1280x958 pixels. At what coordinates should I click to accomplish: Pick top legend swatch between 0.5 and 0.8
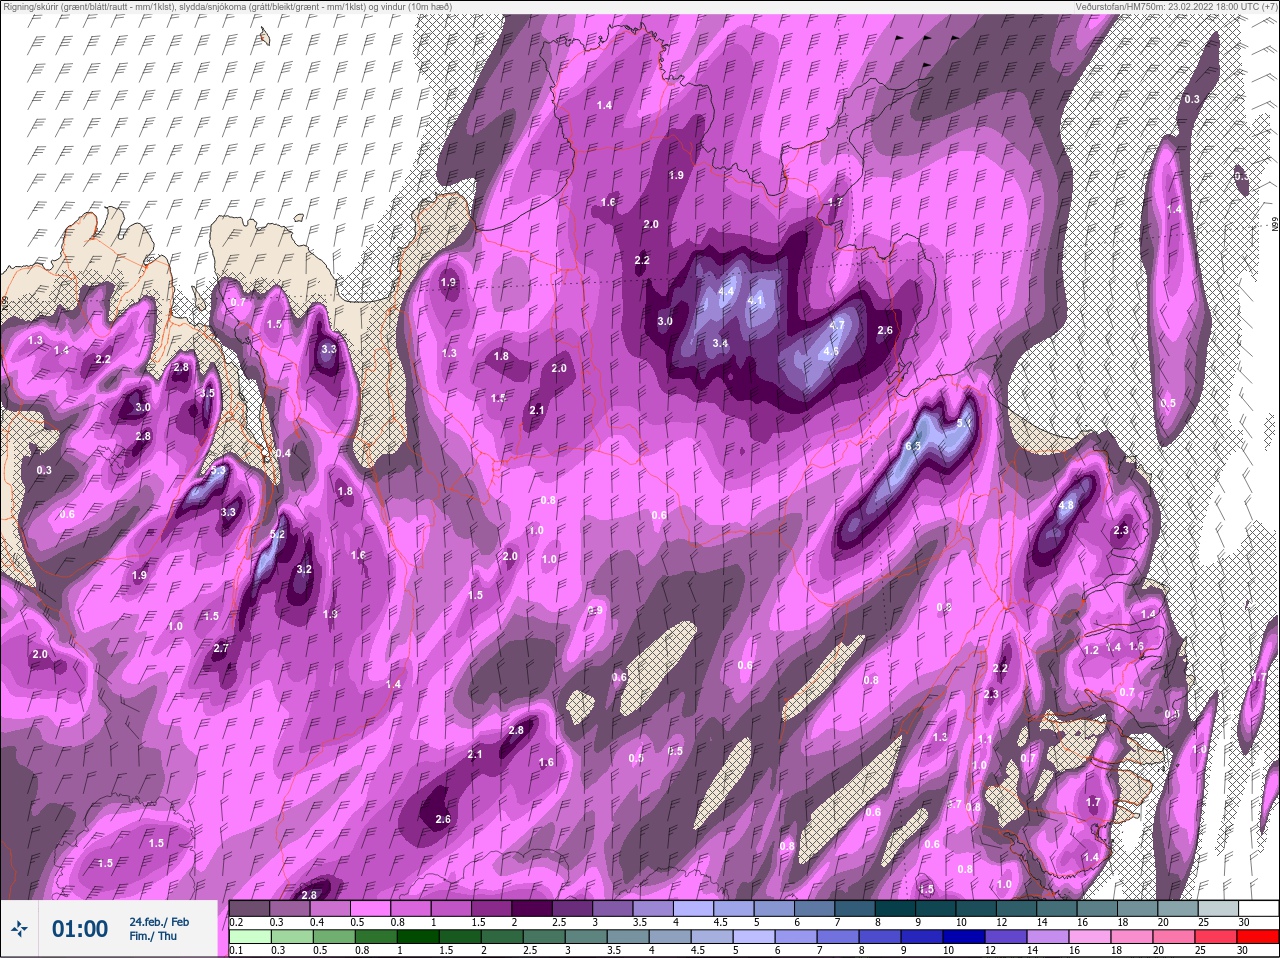[x=372, y=908]
